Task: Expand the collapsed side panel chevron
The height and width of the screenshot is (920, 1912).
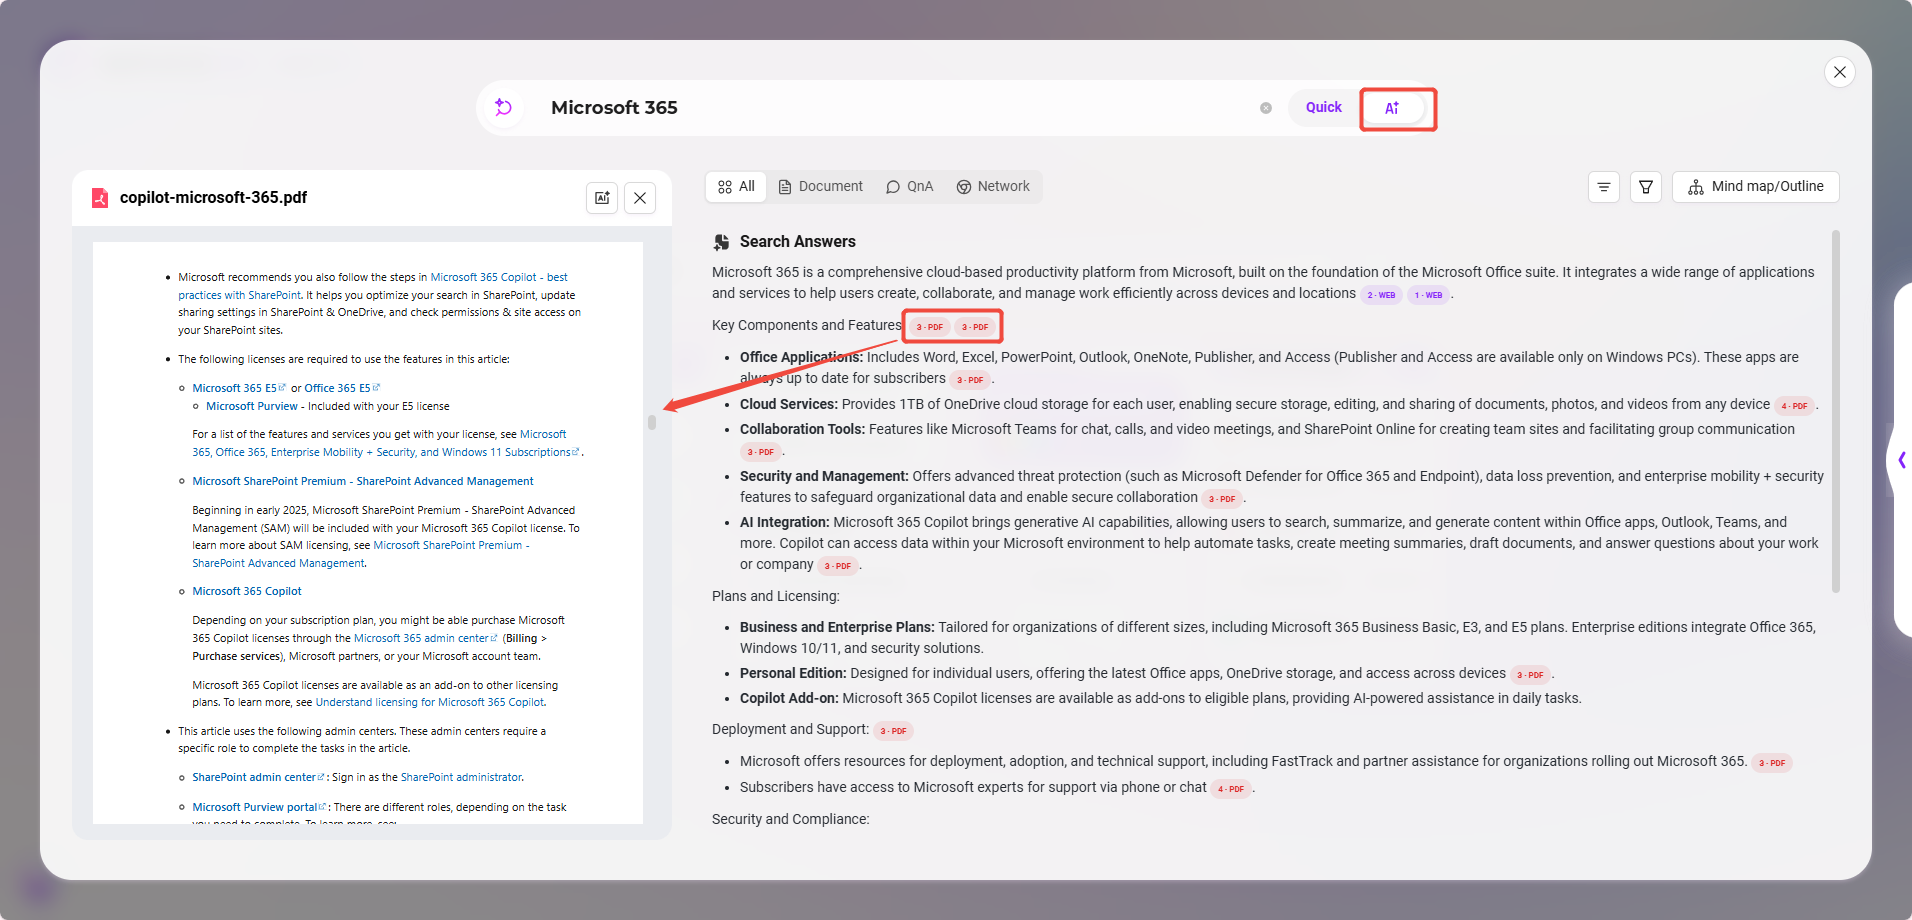Action: click(1902, 460)
